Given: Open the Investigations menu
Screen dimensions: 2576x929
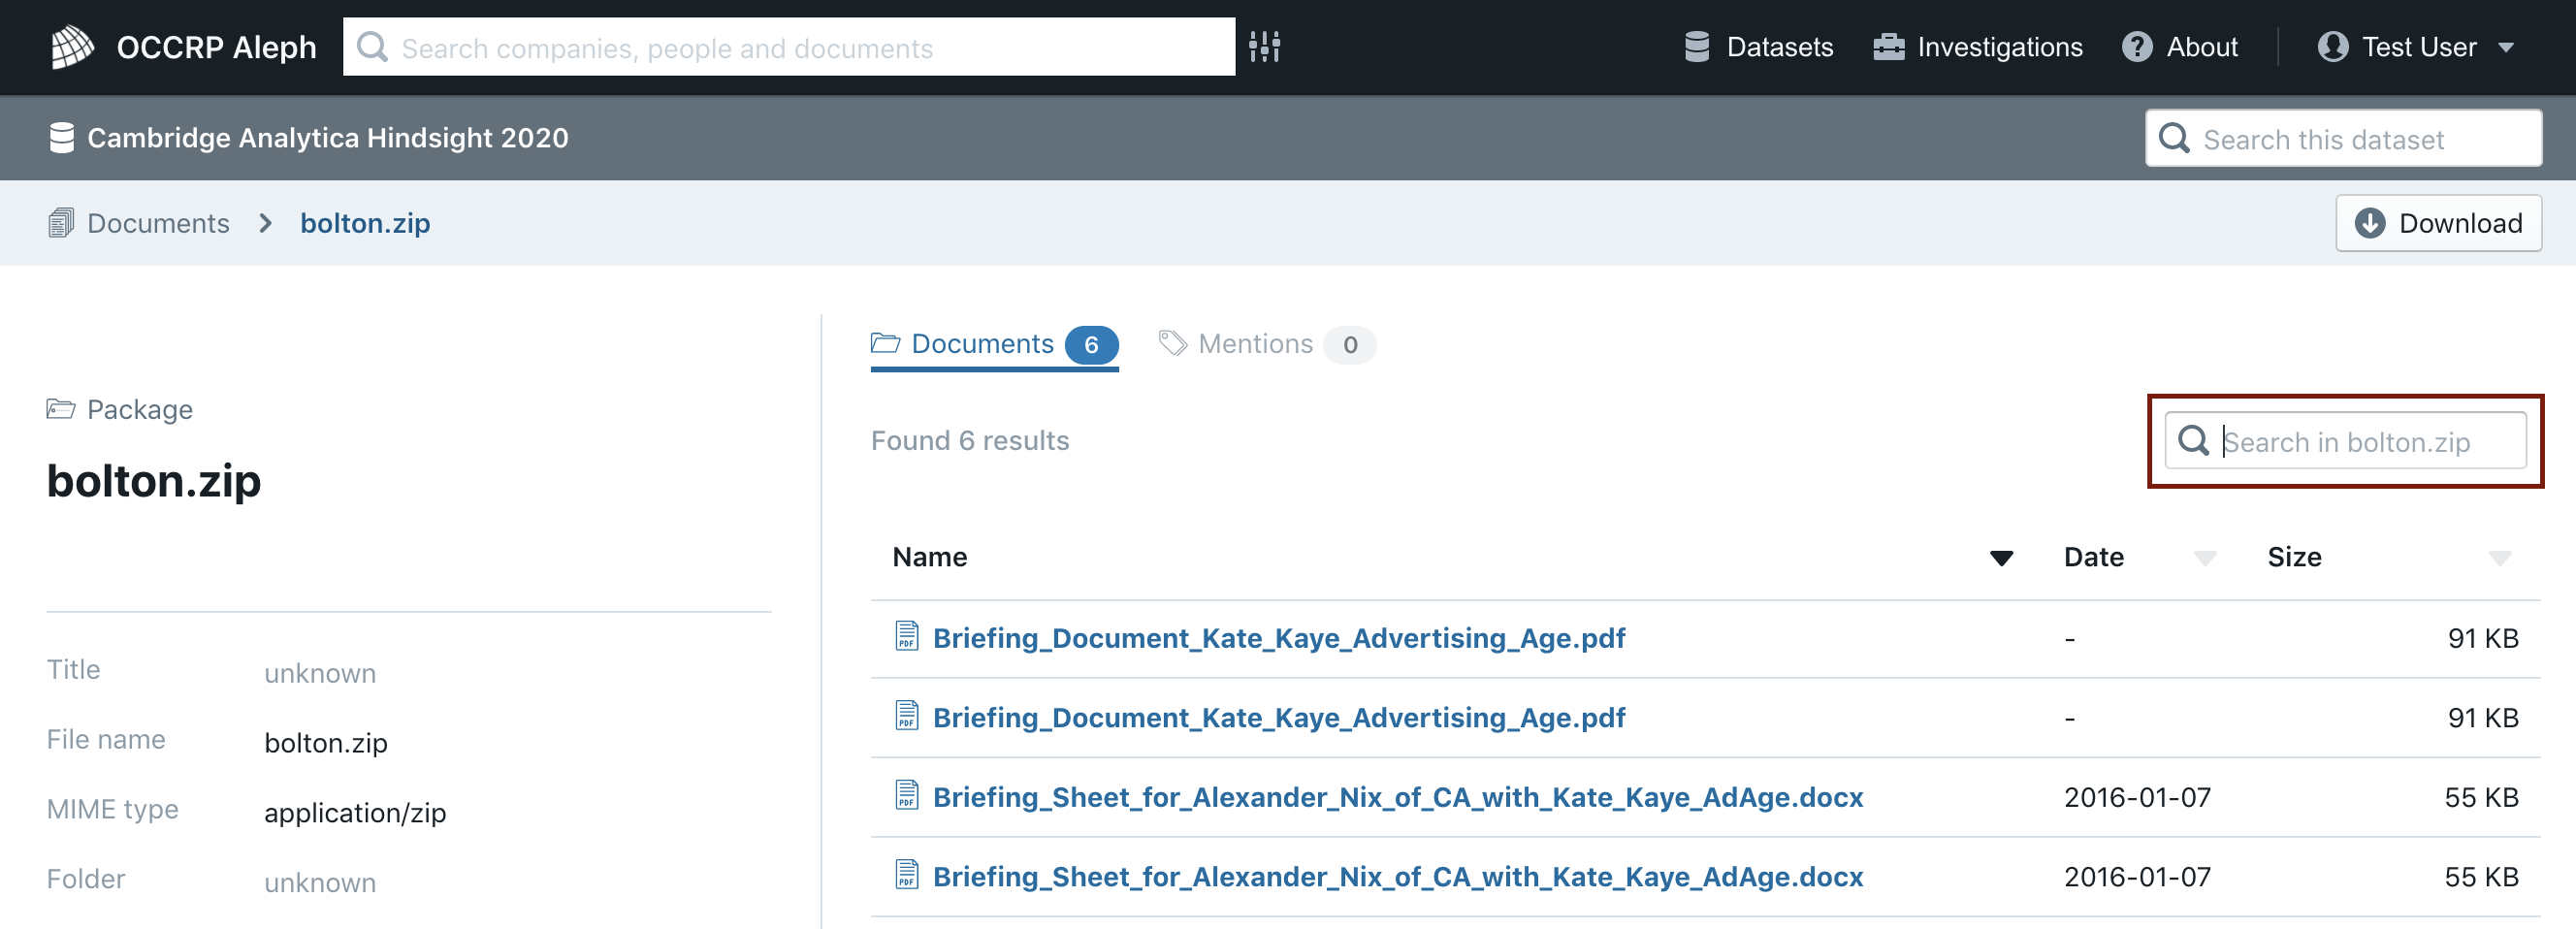Looking at the screenshot, I should 1978,47.
